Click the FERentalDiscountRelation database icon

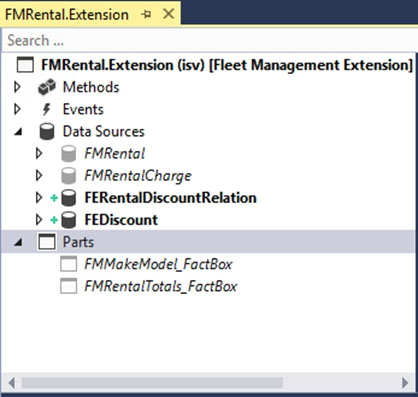(69, 198)
